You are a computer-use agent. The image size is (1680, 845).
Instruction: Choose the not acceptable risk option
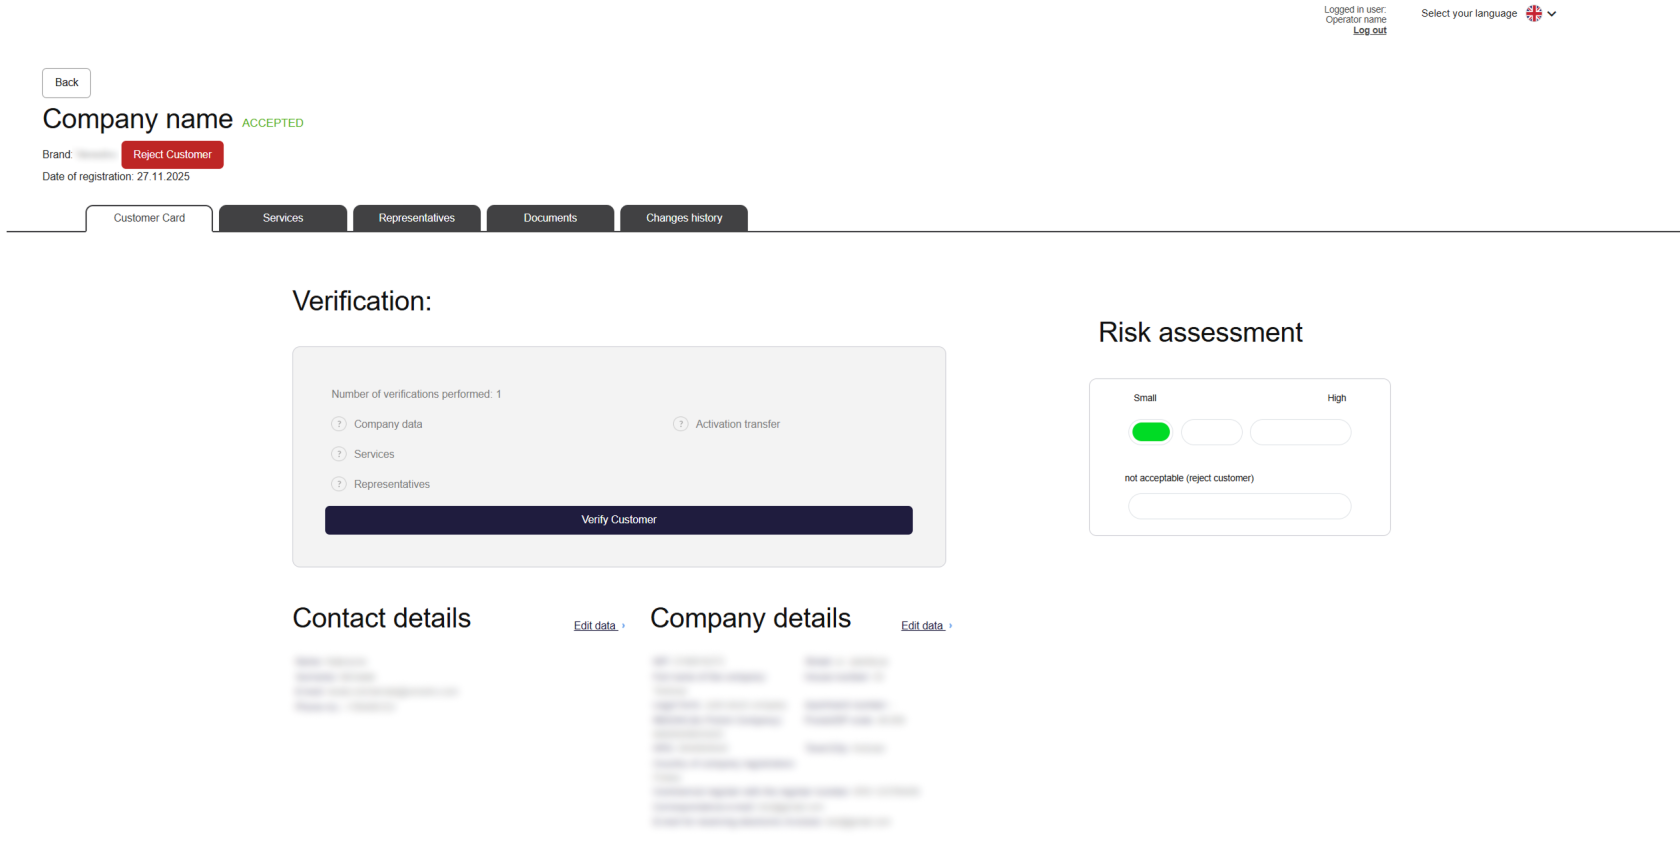1239,506
